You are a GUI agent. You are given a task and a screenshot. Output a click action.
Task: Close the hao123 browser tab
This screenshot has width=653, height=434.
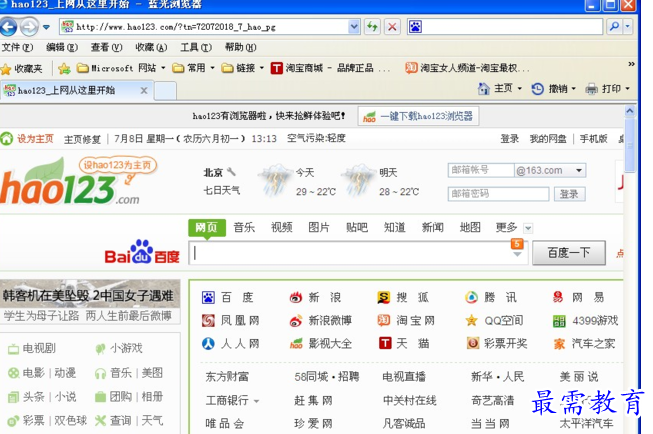pyautogui.click(x=144, y=90)
